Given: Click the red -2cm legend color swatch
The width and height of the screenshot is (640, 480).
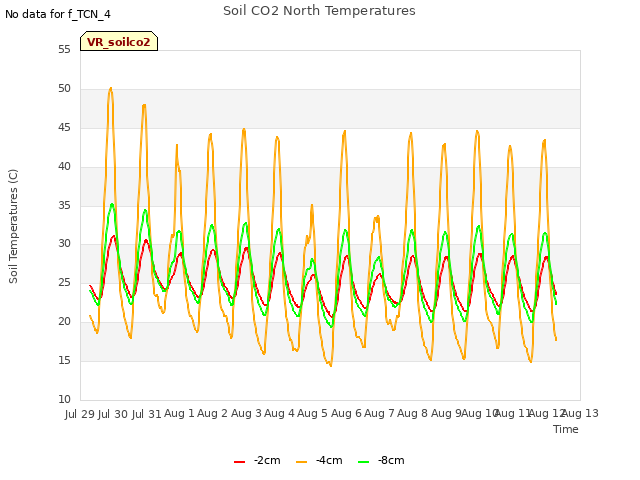Looking at the screenshot, I should pyautogui.click(x=240, y=462).
